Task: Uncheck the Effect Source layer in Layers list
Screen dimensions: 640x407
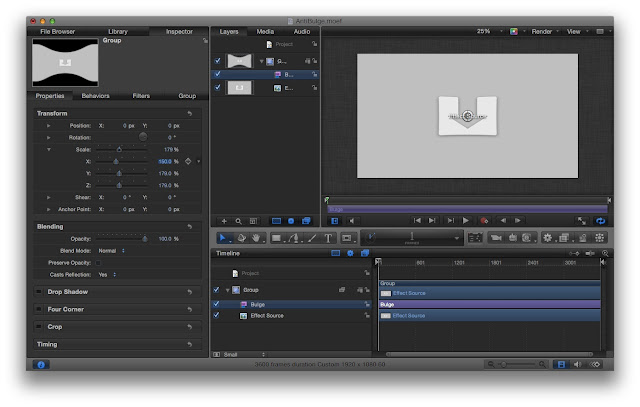Action: coord(218,87)
